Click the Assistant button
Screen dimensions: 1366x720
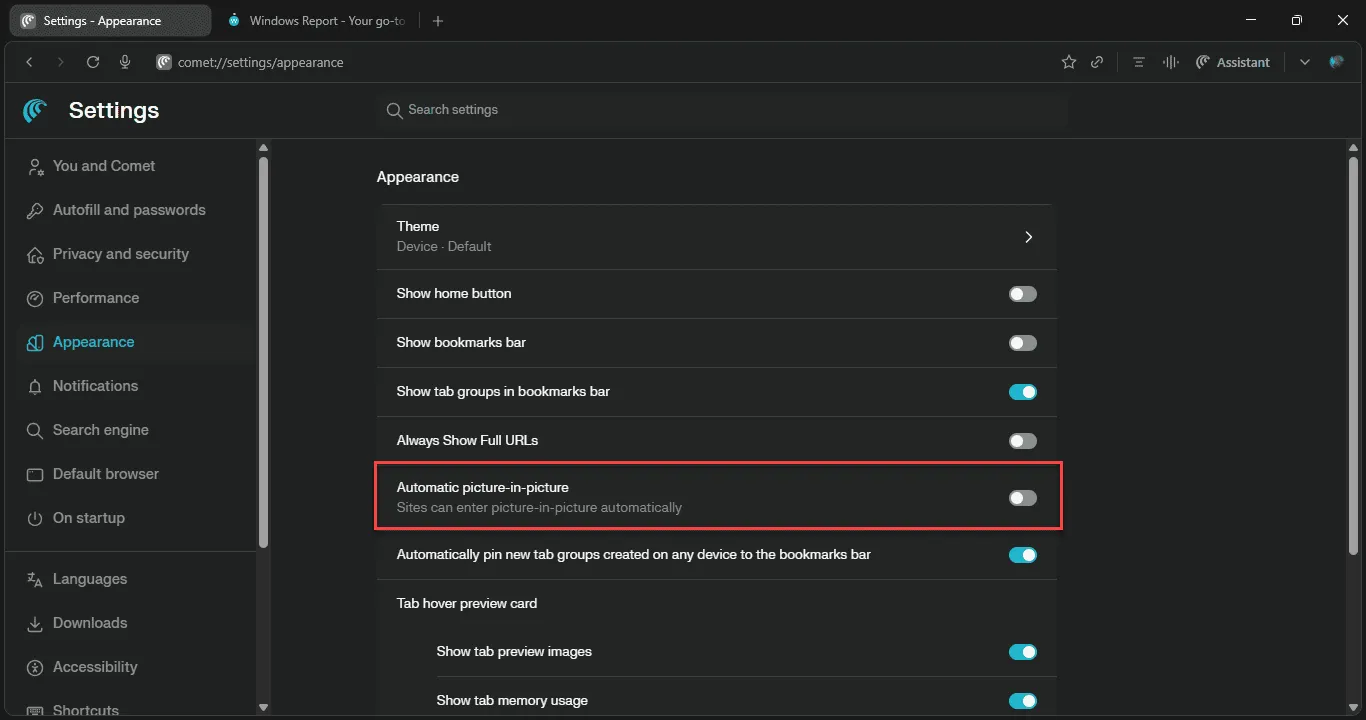pyautogui.click(x=1233, y=62)
